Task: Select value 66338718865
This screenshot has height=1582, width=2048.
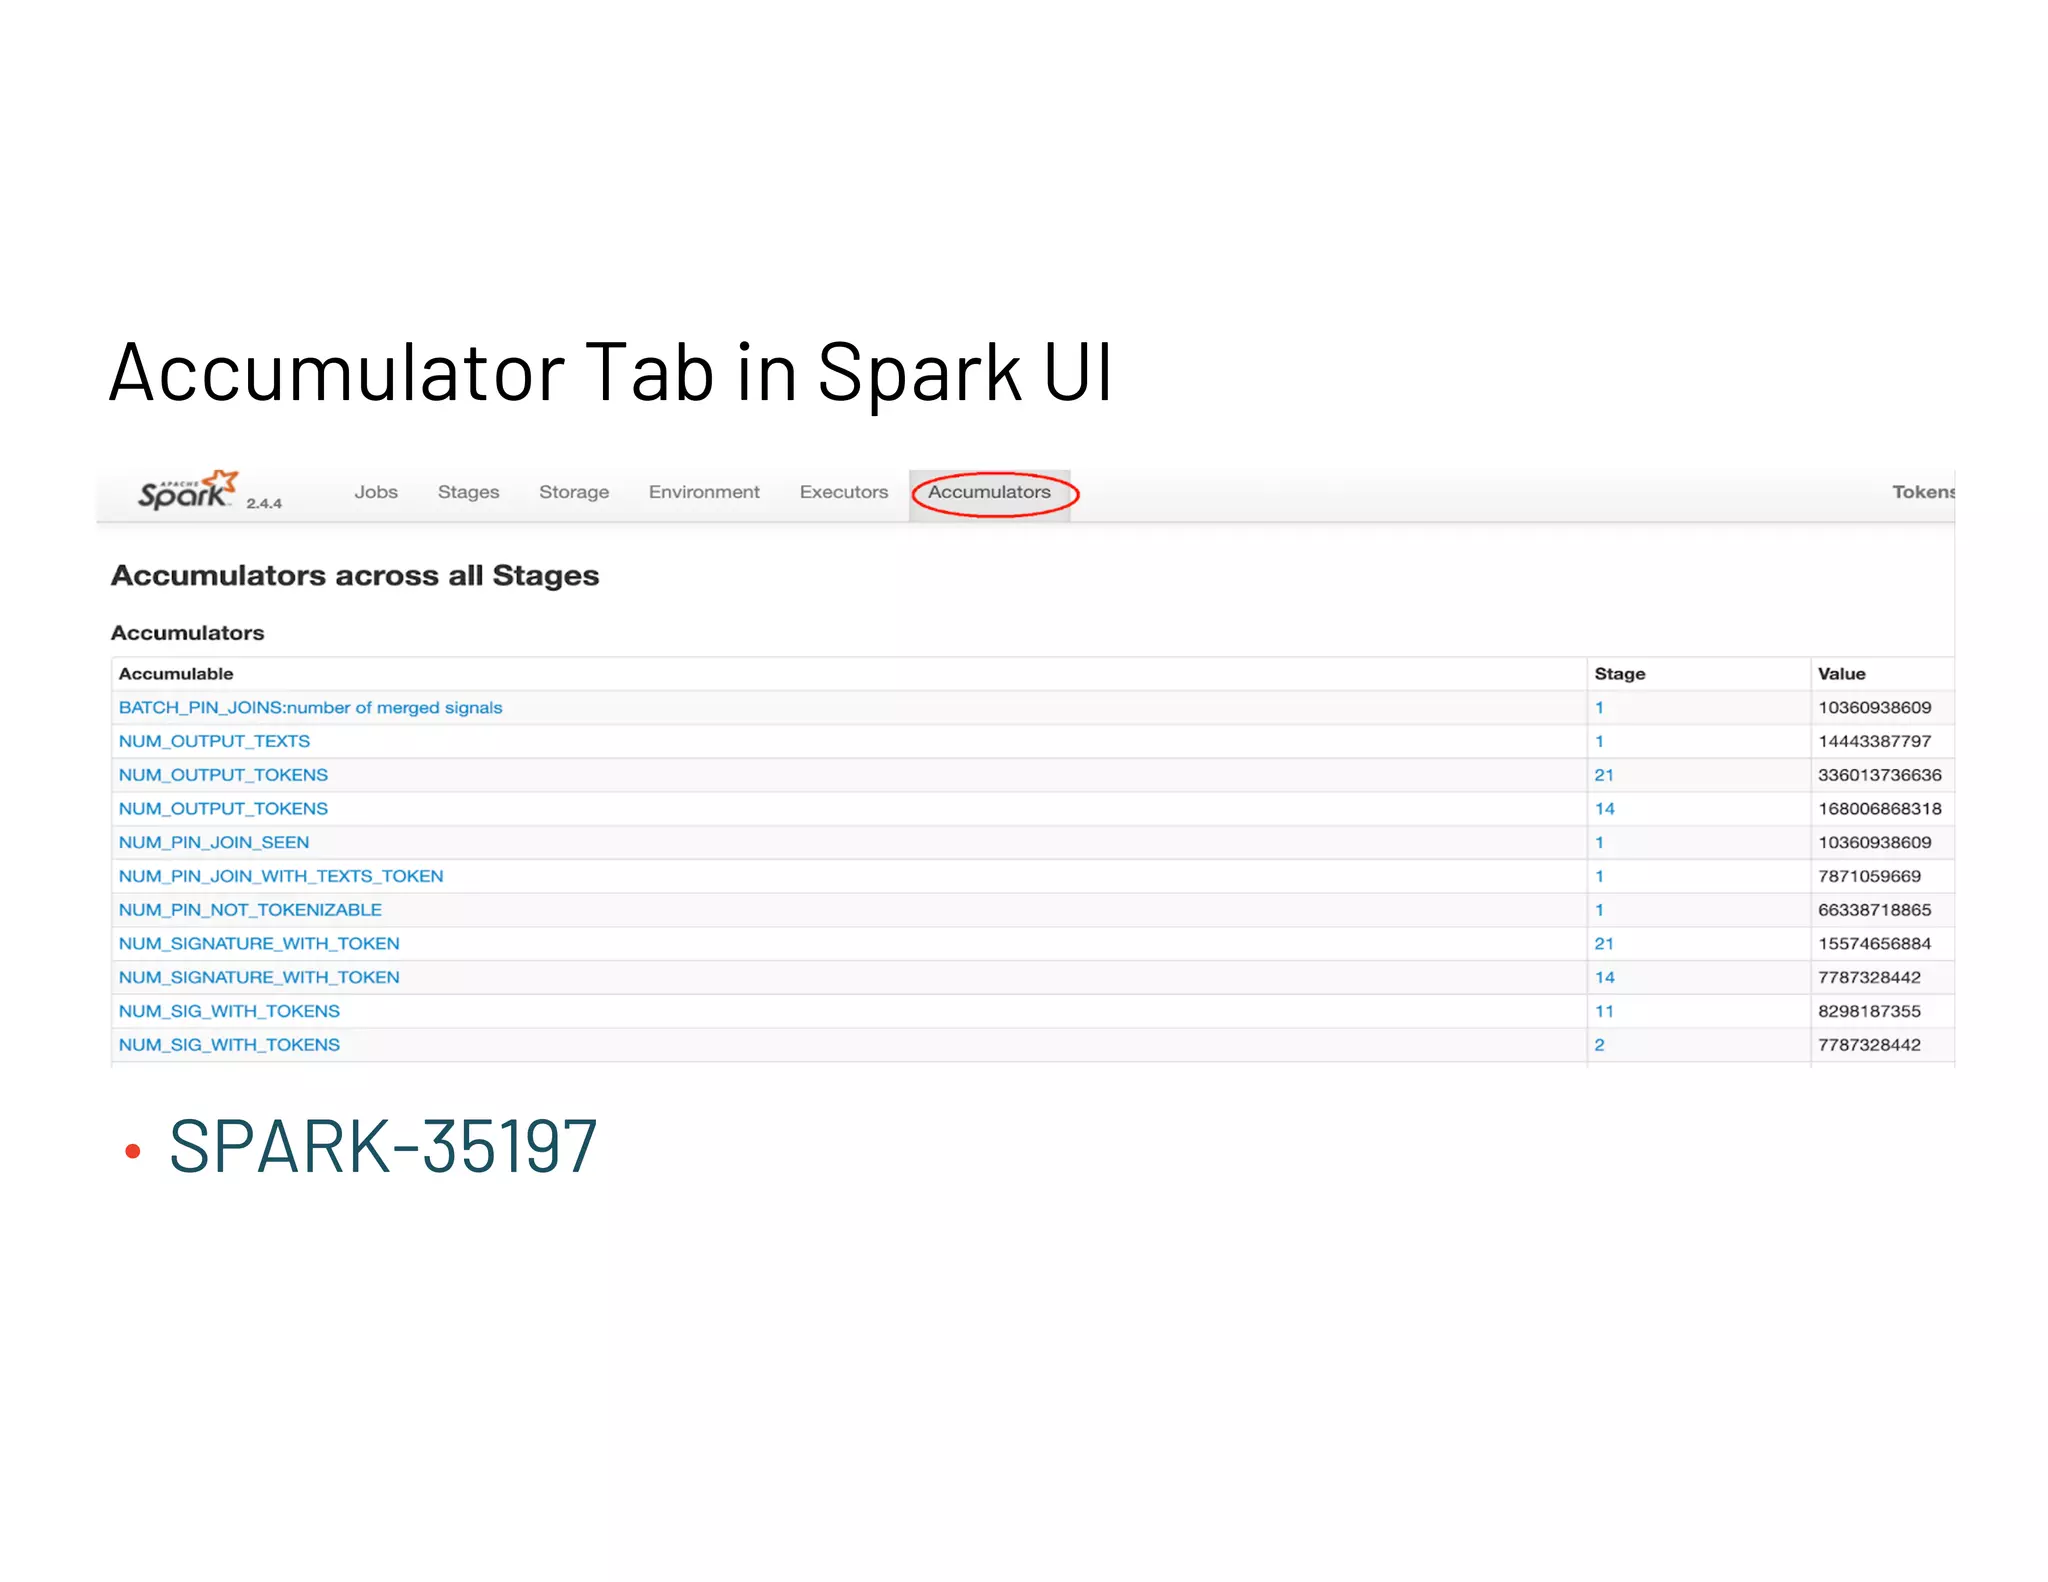Action: pos(1874,910)
